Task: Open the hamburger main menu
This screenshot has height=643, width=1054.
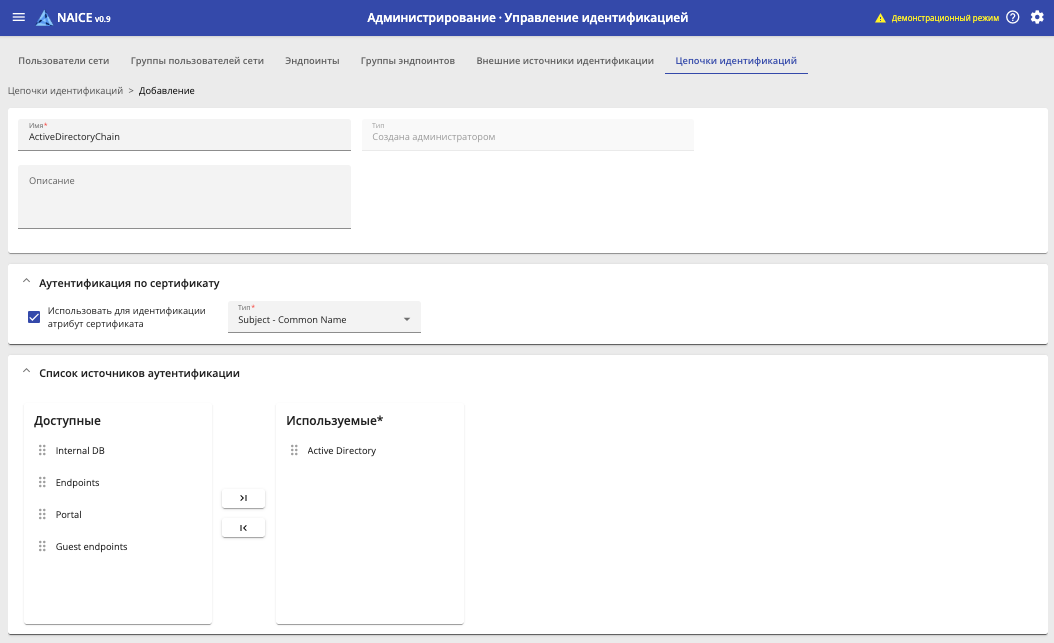Action: pos(18,18)
